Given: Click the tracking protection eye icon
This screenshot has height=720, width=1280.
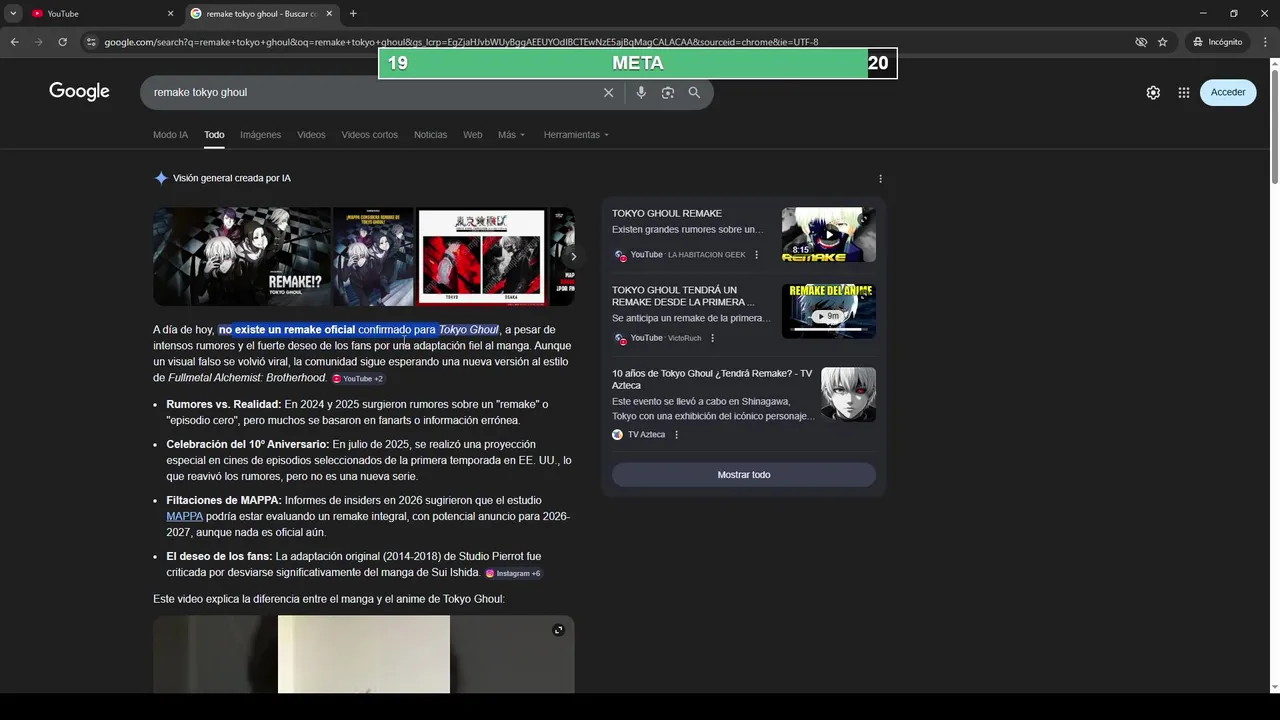Looking at the screenshot, I should [1141, 42].
